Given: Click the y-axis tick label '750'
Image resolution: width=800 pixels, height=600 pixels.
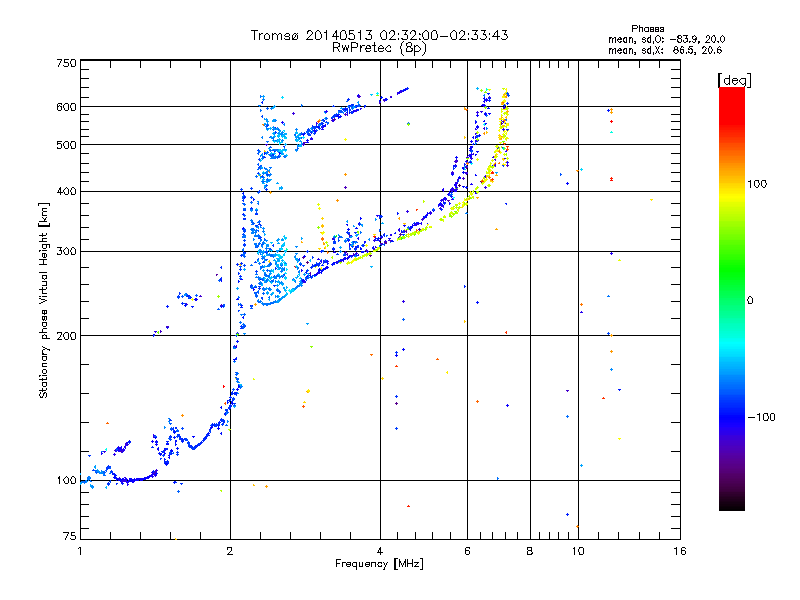Looking at the screenshot, I should (x=66, y=63).
